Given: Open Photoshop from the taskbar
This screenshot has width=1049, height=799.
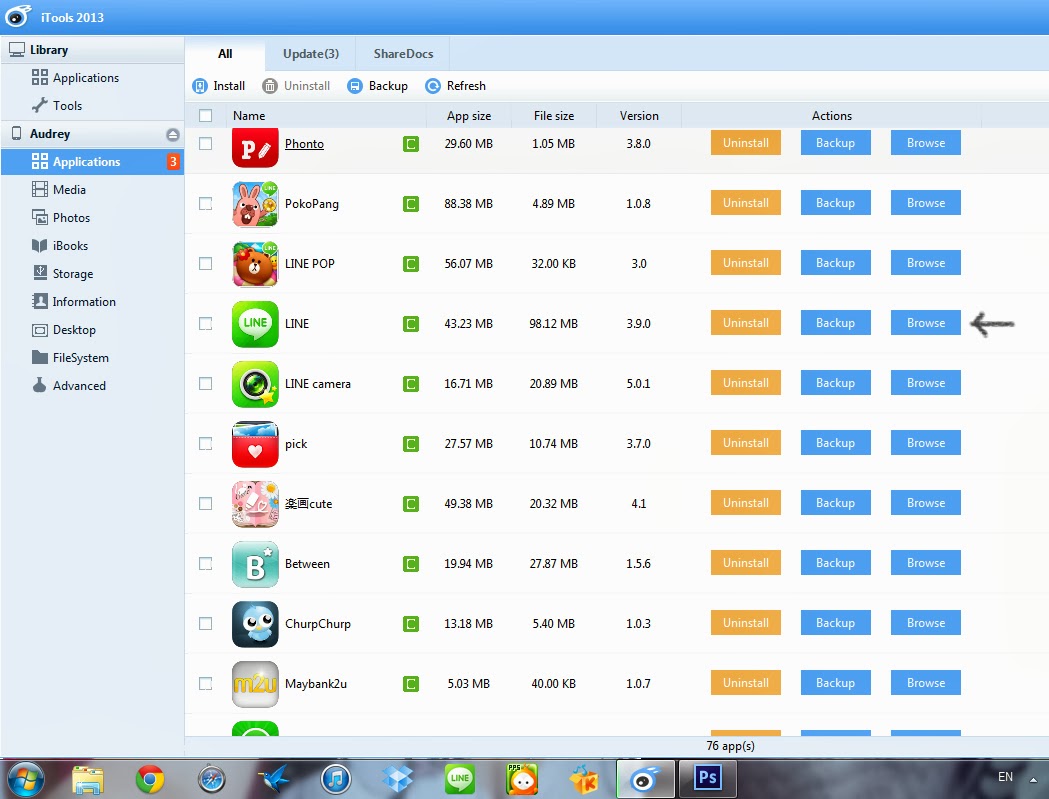Looking at the screenshot, I should click(707, 778).
